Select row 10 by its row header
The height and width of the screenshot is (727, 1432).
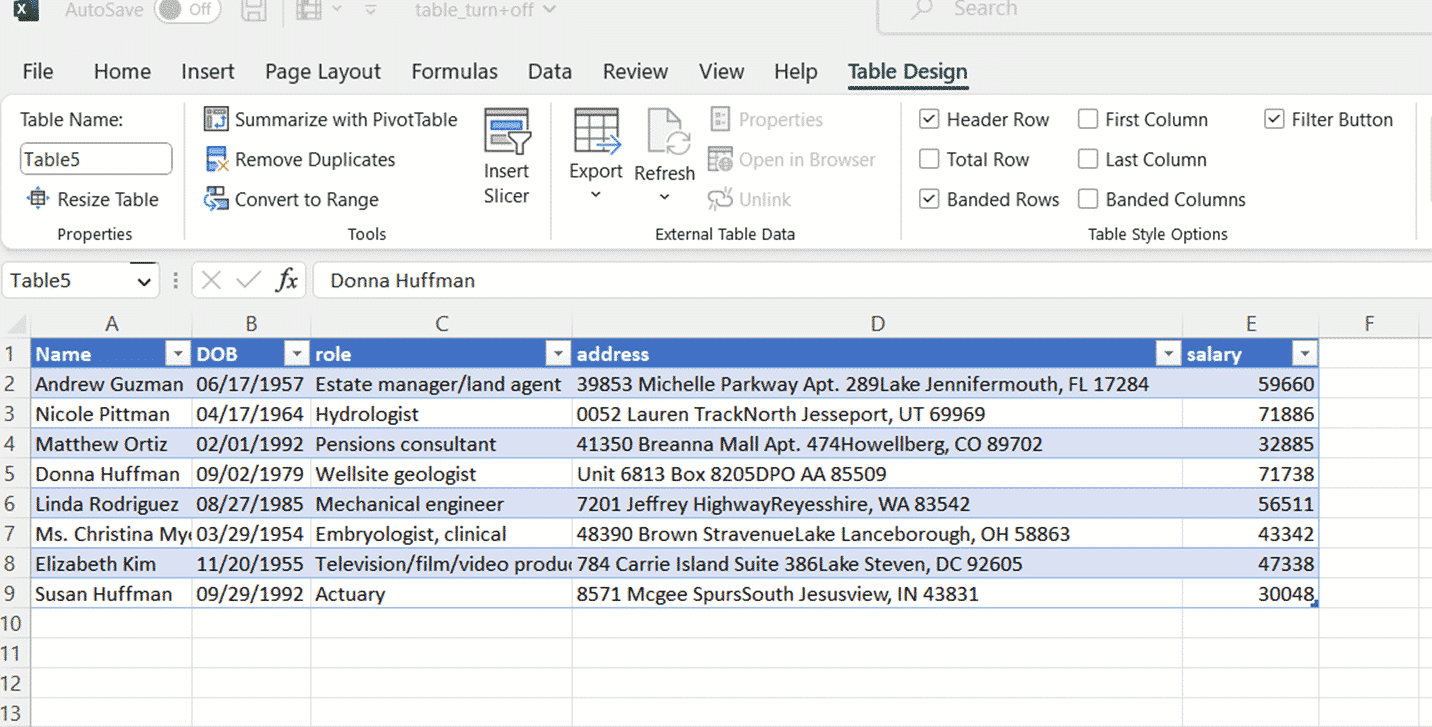pos(15,624)
